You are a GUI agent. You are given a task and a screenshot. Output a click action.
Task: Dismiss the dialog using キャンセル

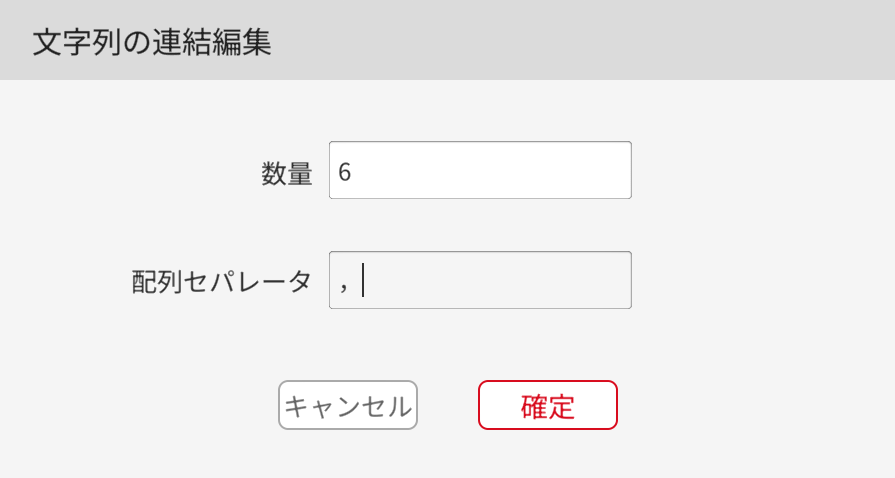348,406
